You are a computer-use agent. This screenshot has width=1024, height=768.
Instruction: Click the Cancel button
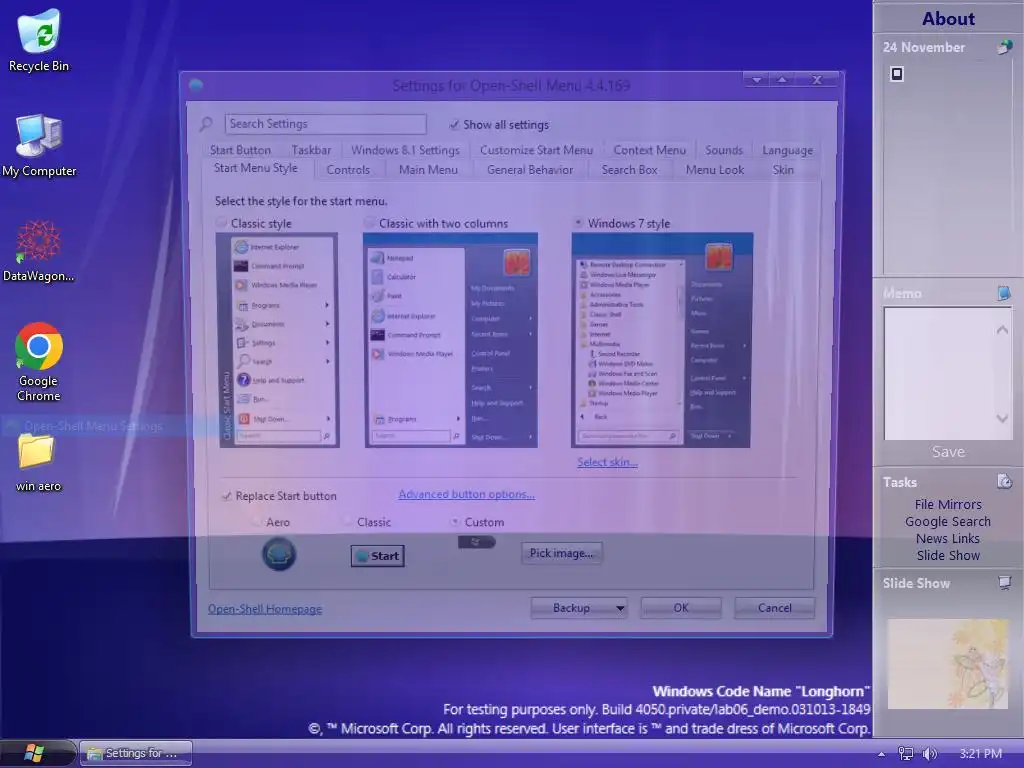point(775,608)
